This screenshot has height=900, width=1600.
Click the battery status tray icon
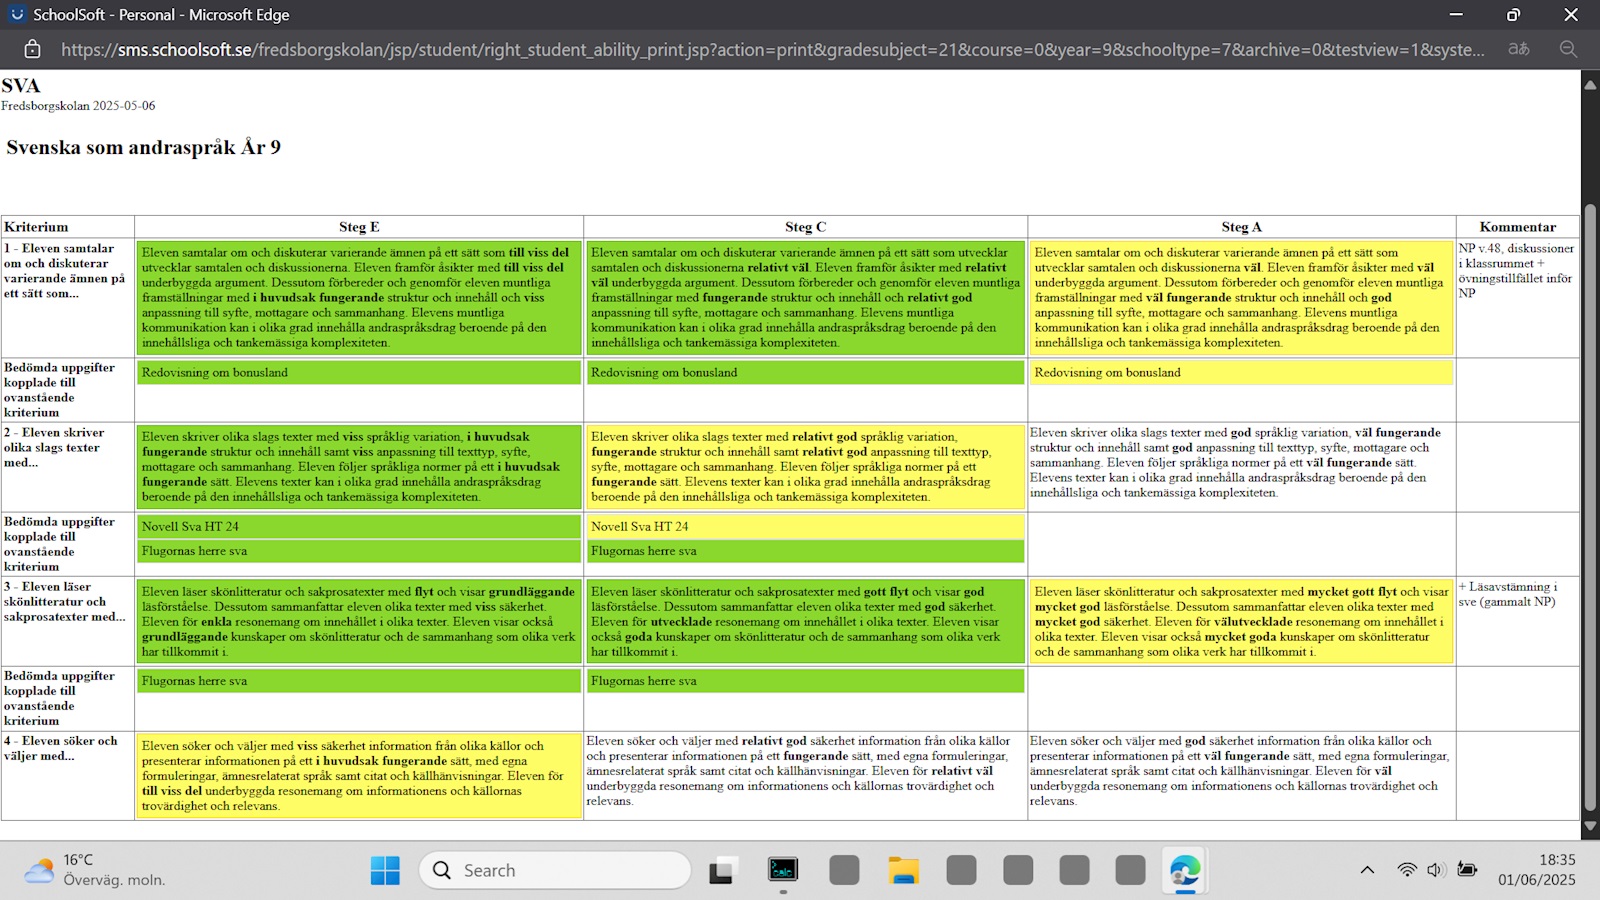coord(1467,870)
